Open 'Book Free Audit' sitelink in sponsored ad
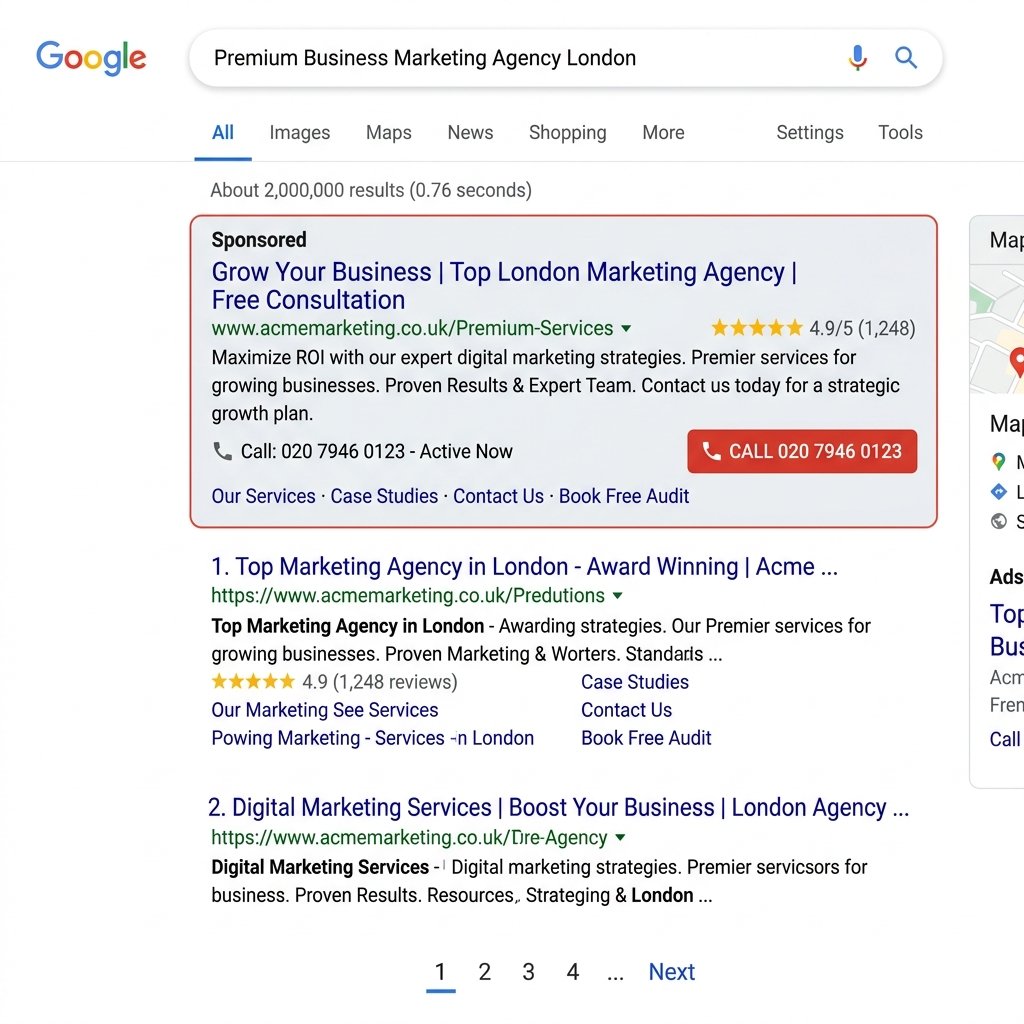The height and width of the screenshot is (1024, 1024). [x=624, y=496]
